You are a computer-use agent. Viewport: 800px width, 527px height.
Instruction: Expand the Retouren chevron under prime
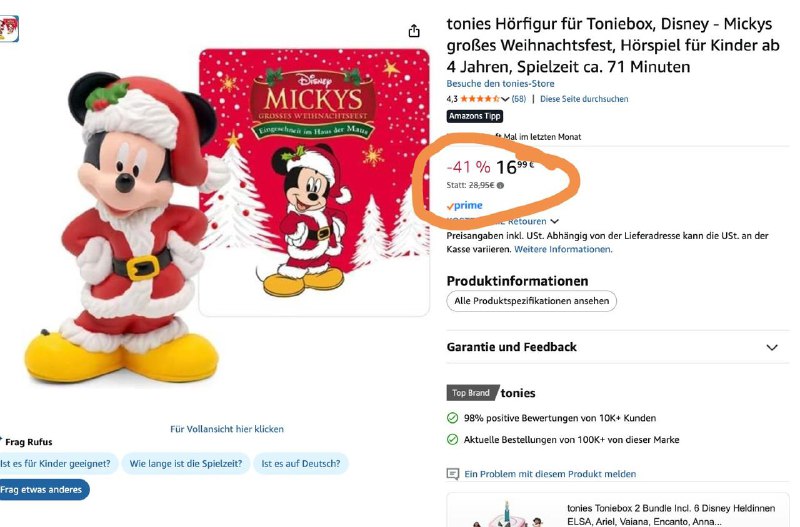pos(555,221)
